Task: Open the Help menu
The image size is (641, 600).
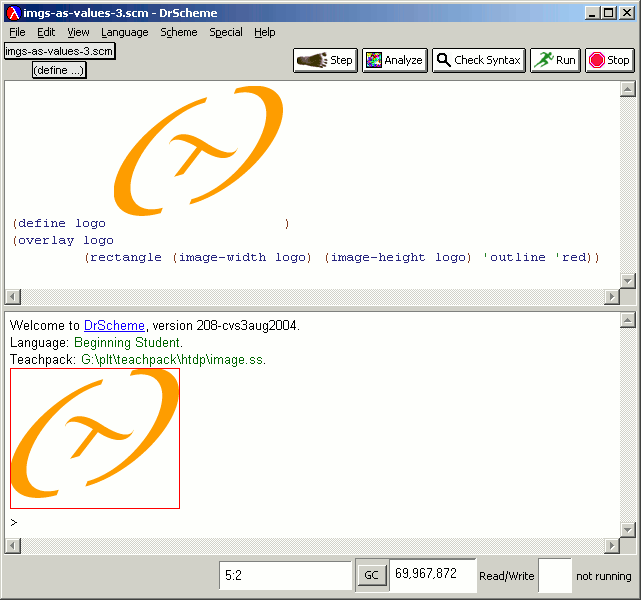Action: coord(264,32)
